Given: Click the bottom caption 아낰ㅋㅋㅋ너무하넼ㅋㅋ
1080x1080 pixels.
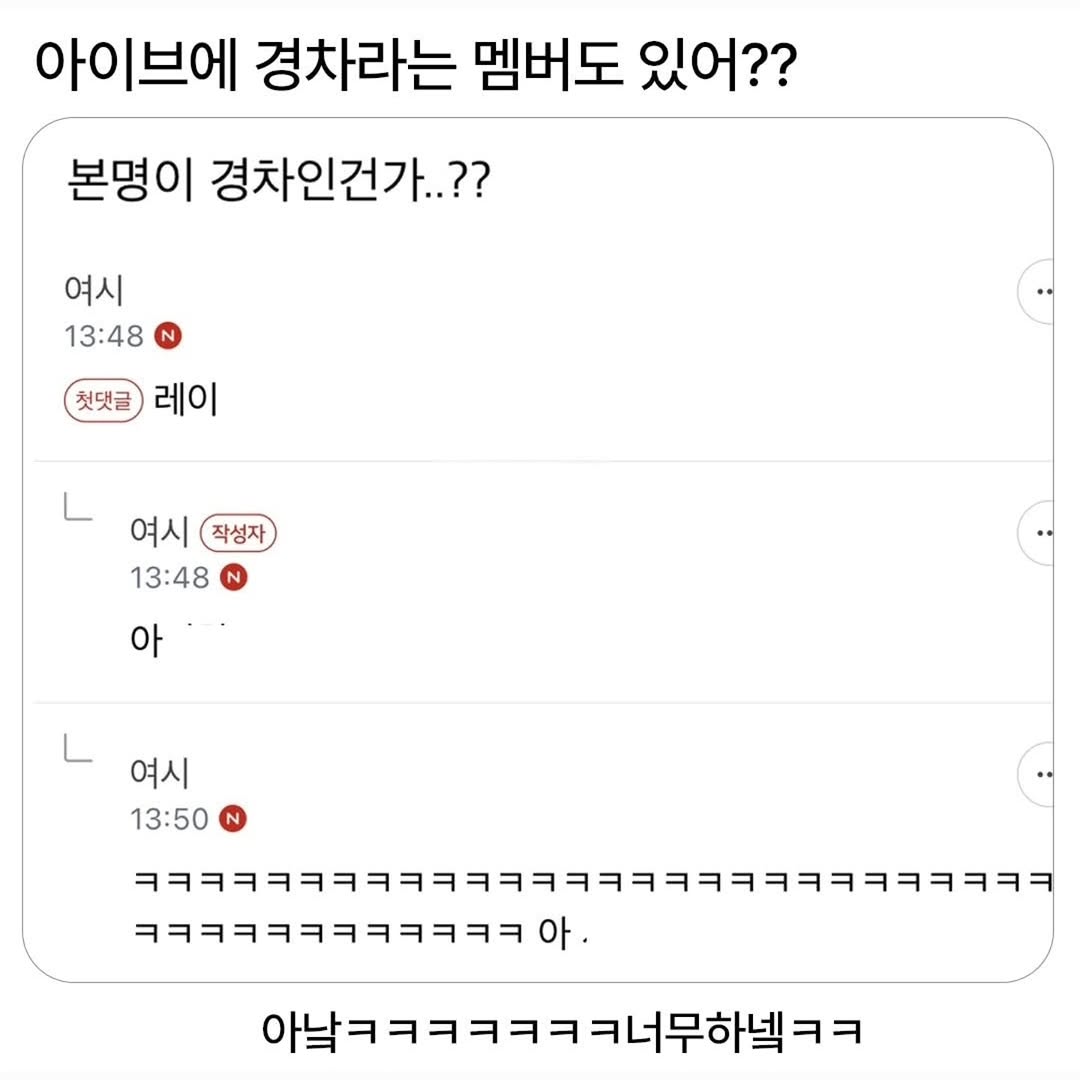Looking at the screenshot, I should 562,1031.
